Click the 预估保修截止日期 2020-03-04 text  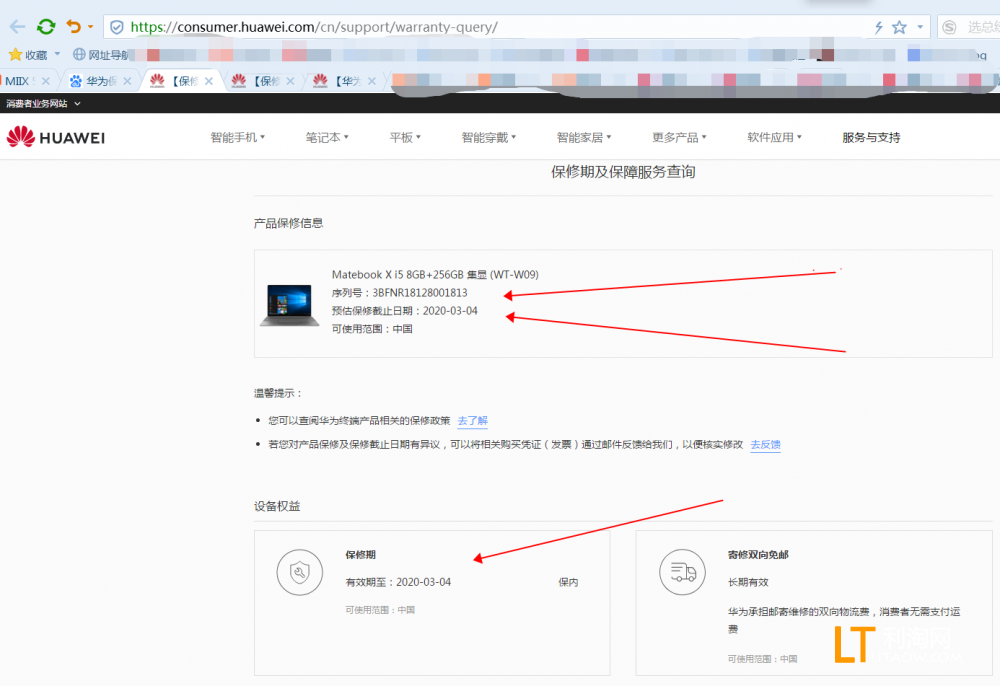(x=404, y=310)
